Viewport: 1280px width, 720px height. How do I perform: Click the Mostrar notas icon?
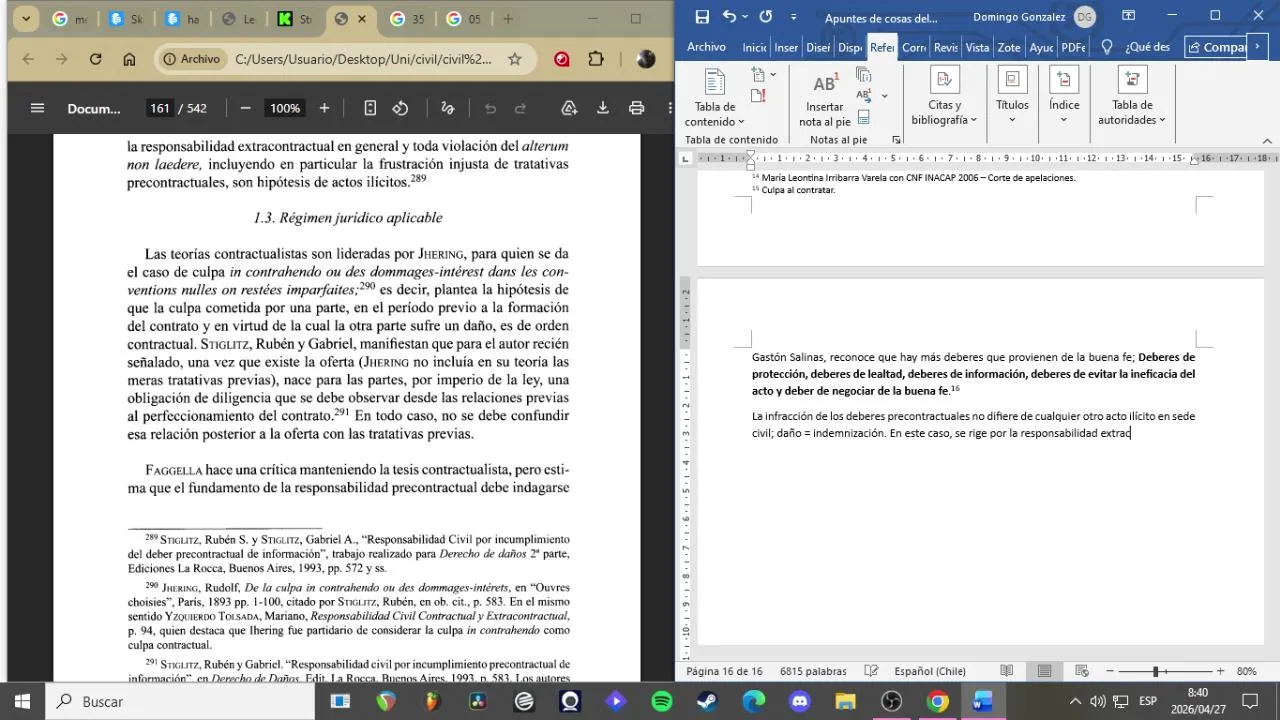(864, 117)
